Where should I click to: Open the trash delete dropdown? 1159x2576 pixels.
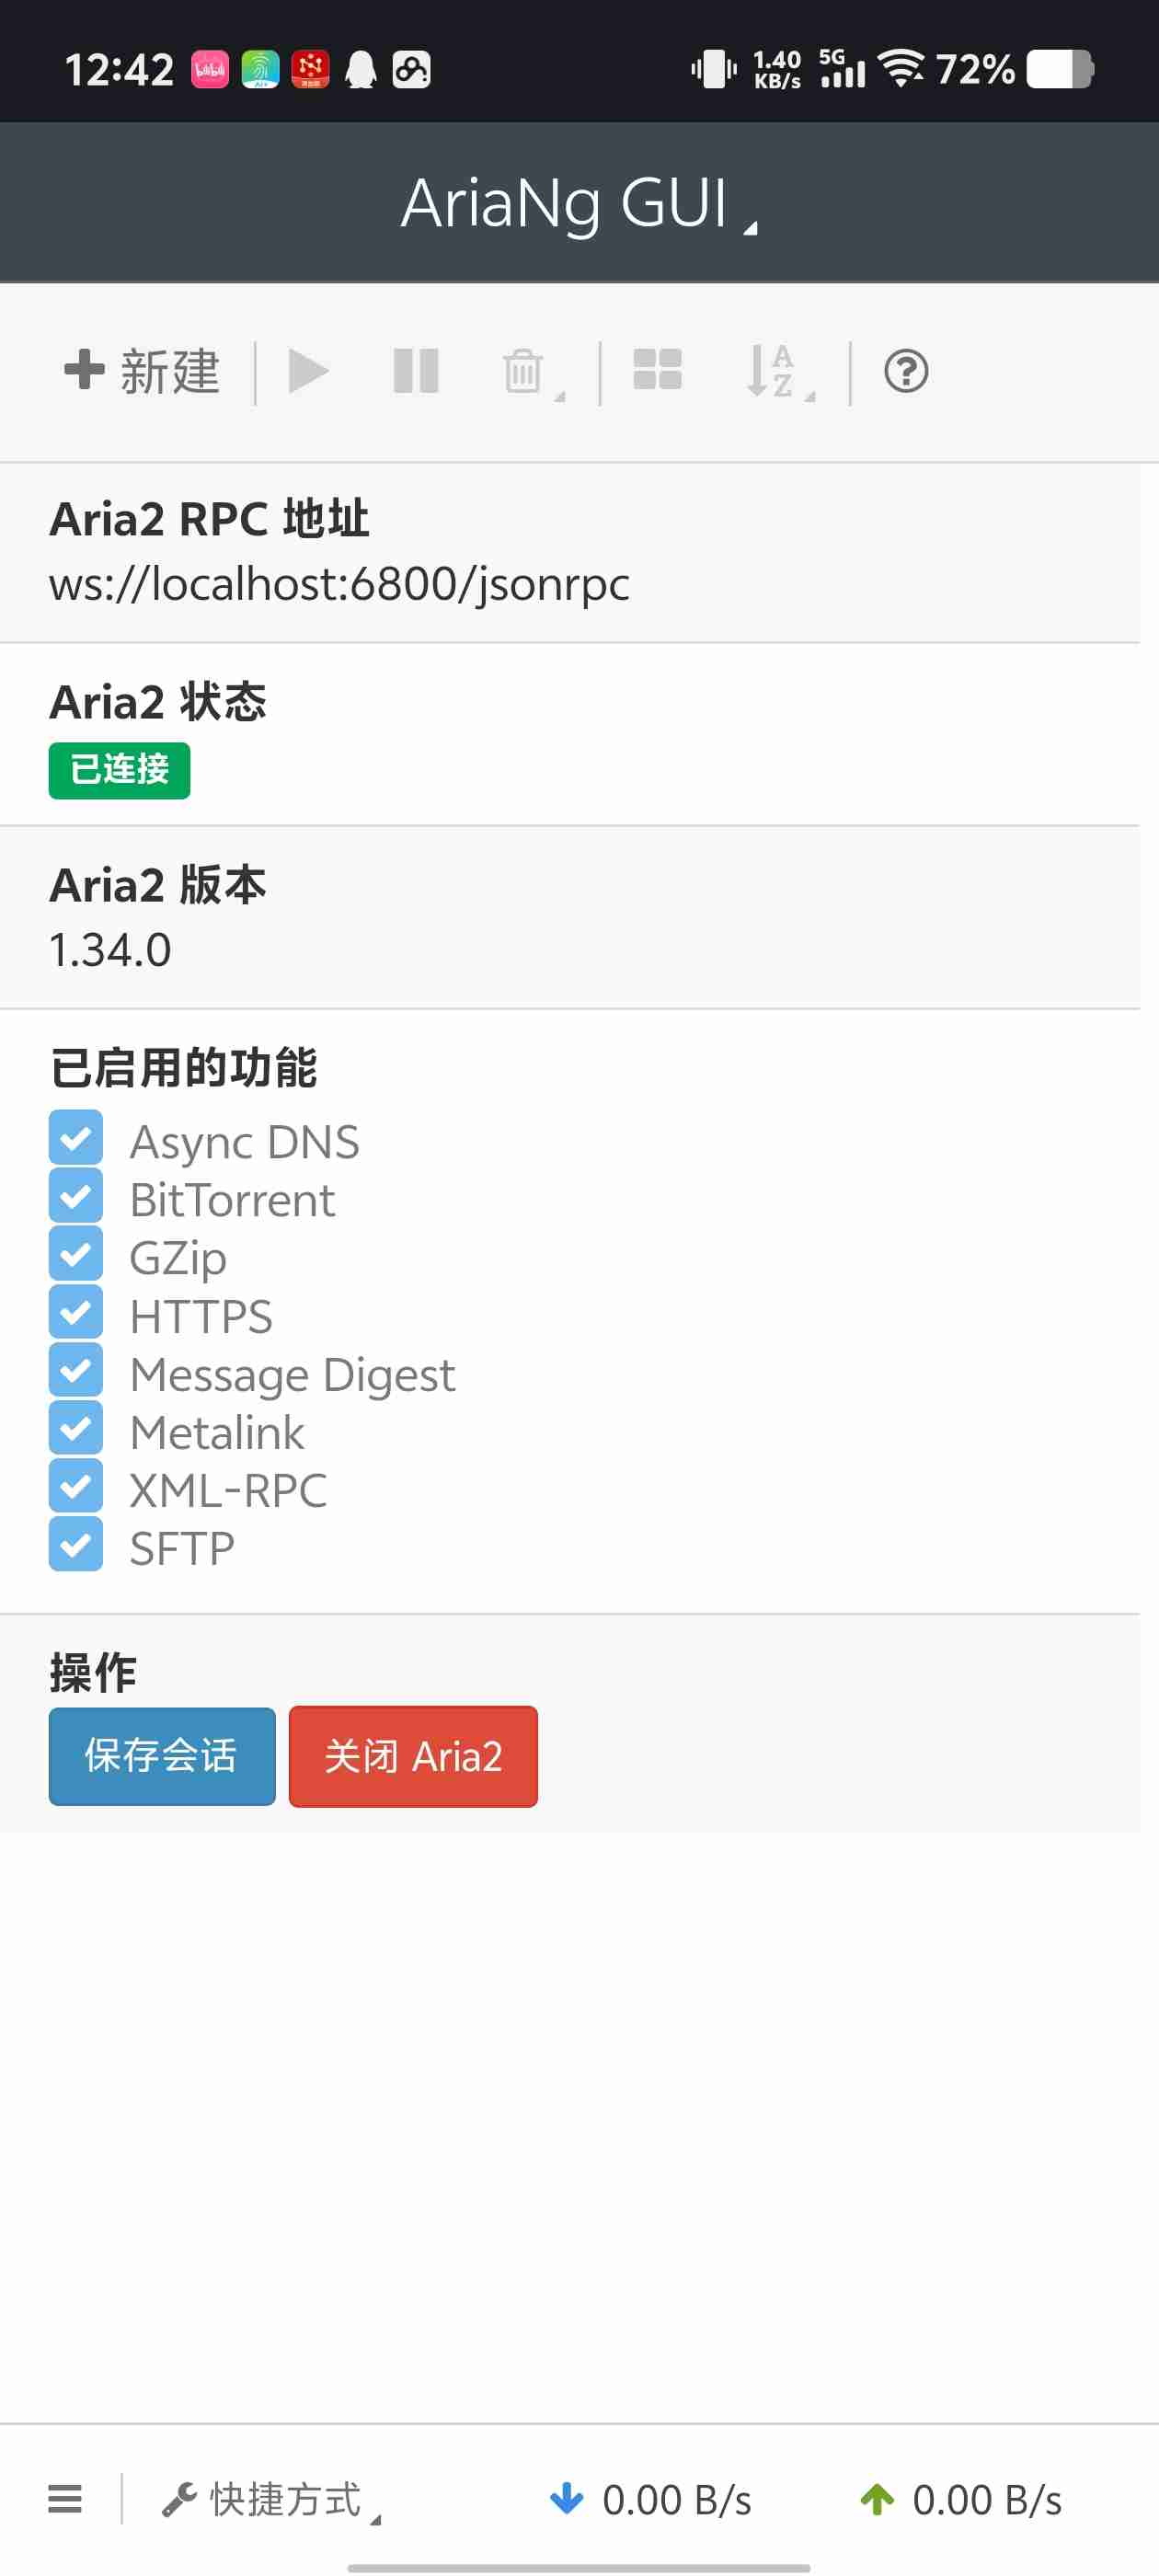(530, 372)
